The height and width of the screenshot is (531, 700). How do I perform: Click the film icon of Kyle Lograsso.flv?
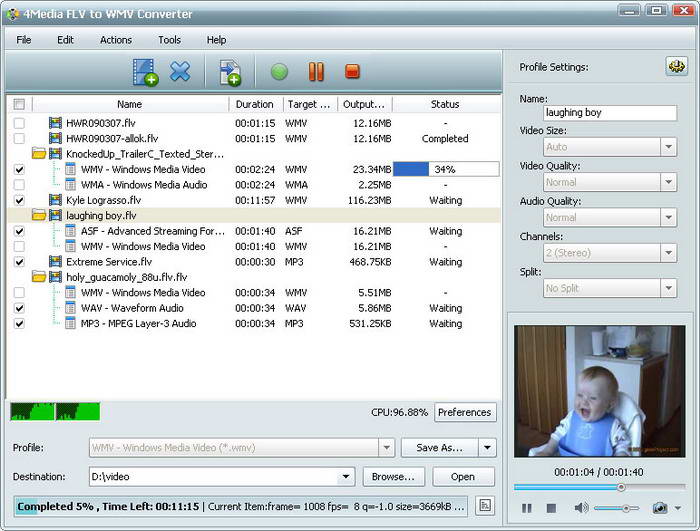coord(55,200)
